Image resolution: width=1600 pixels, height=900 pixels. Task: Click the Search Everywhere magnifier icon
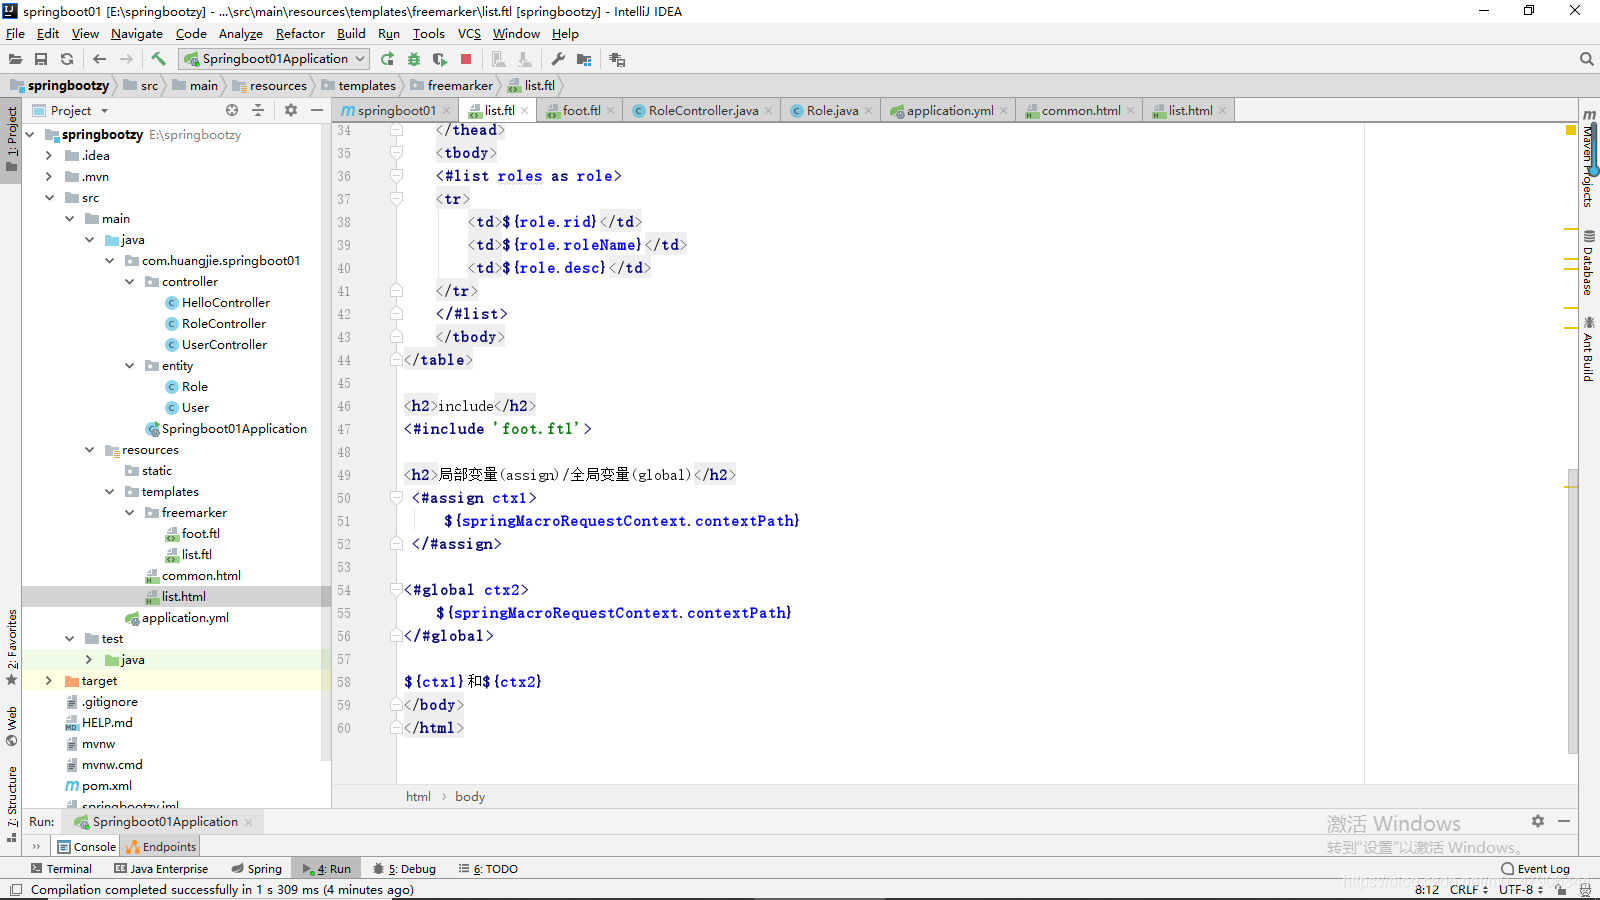[1586, 59]
